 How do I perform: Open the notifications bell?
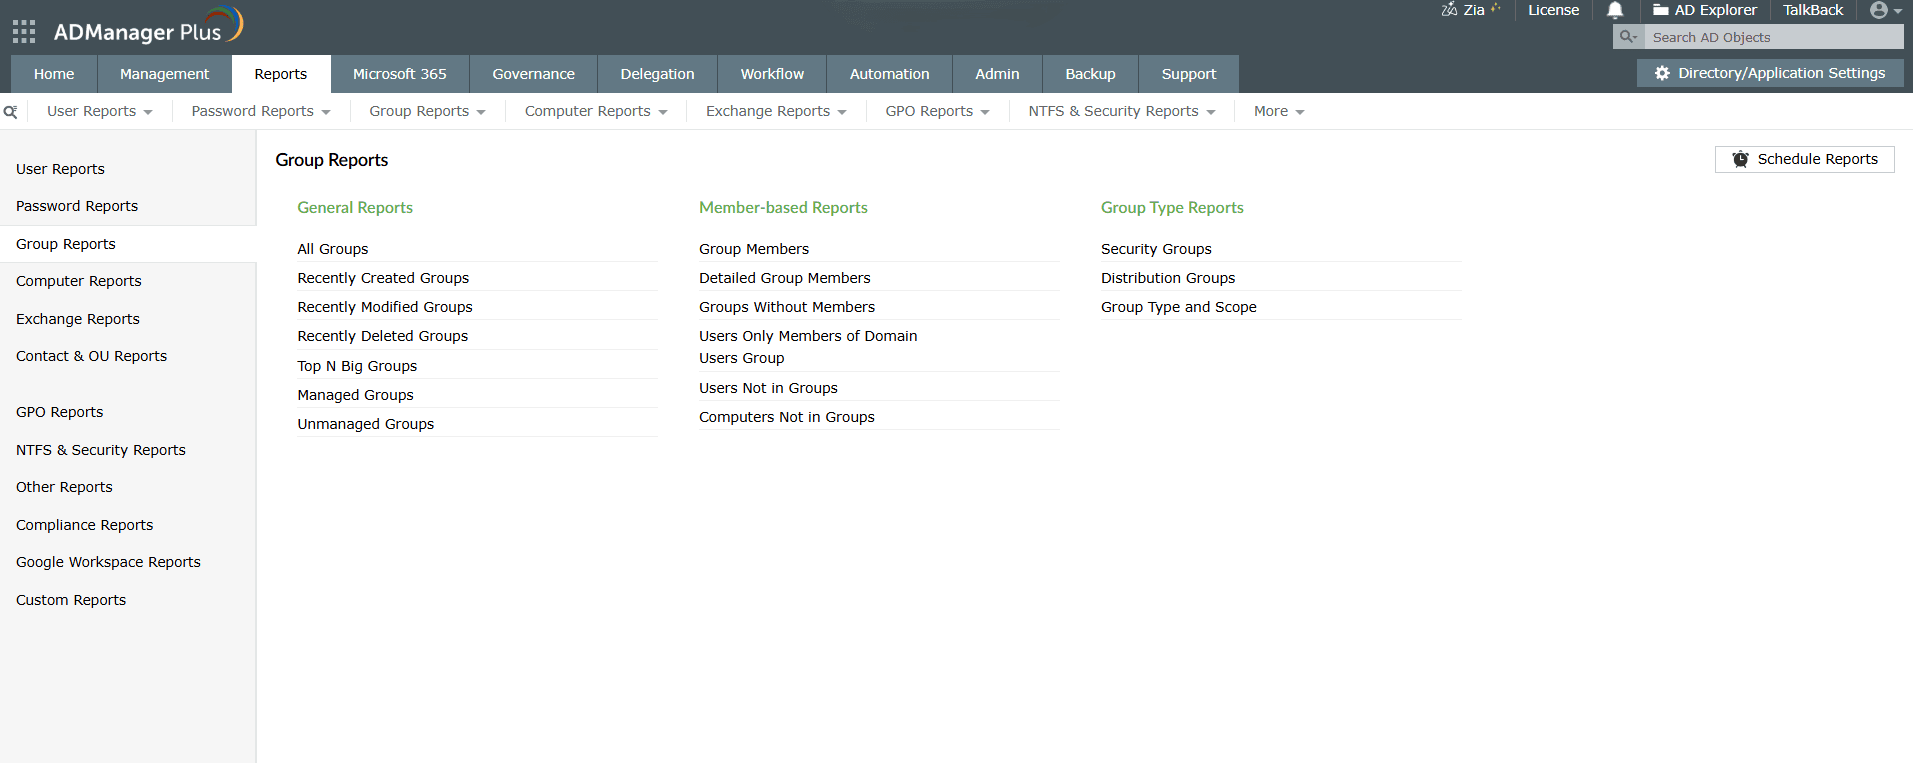tap(1615, 10)
